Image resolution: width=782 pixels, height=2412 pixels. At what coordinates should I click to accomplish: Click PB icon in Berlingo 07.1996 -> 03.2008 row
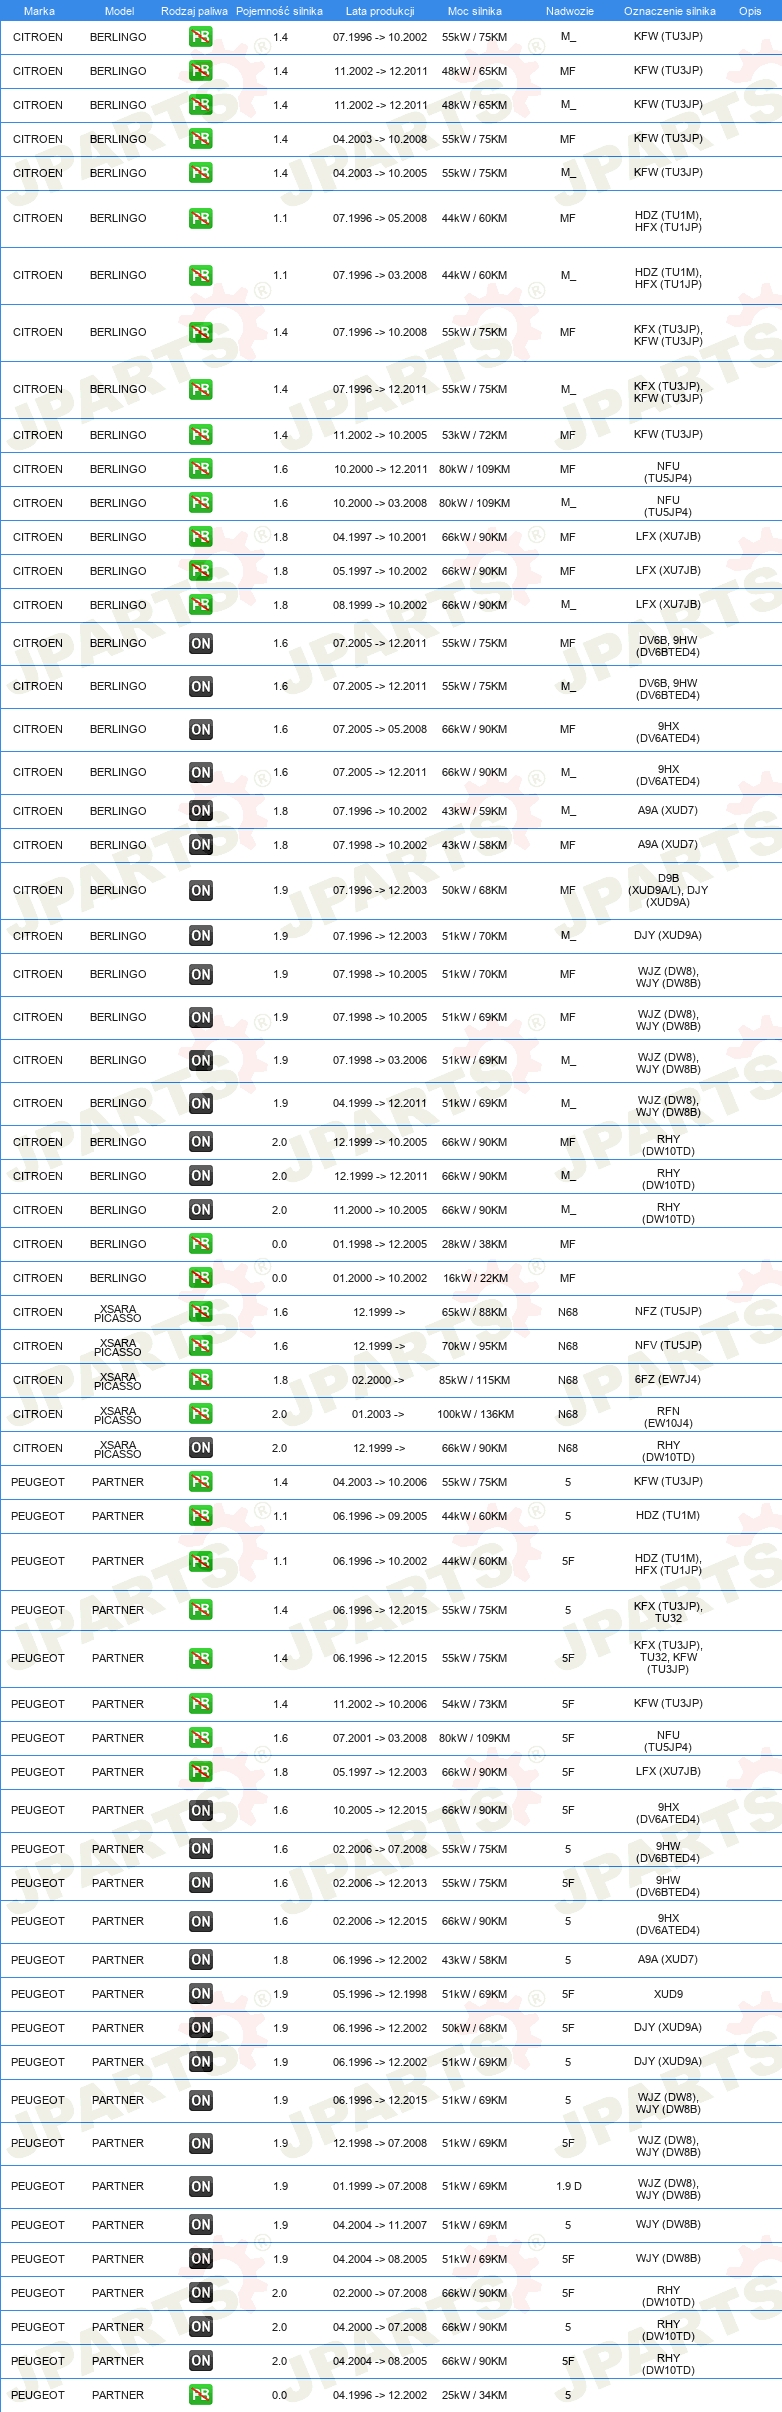(201, 275)
